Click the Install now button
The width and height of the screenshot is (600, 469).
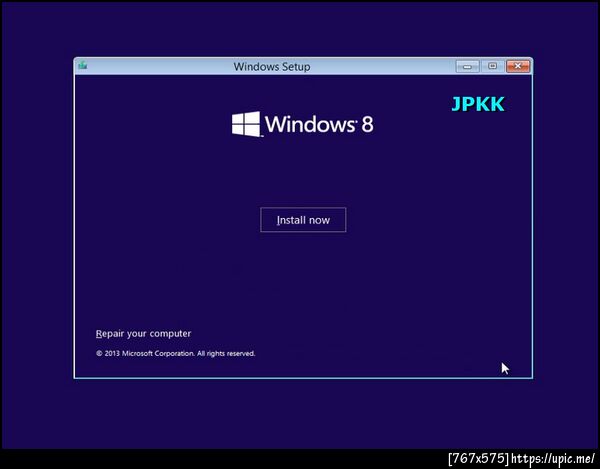coord(303,220)
